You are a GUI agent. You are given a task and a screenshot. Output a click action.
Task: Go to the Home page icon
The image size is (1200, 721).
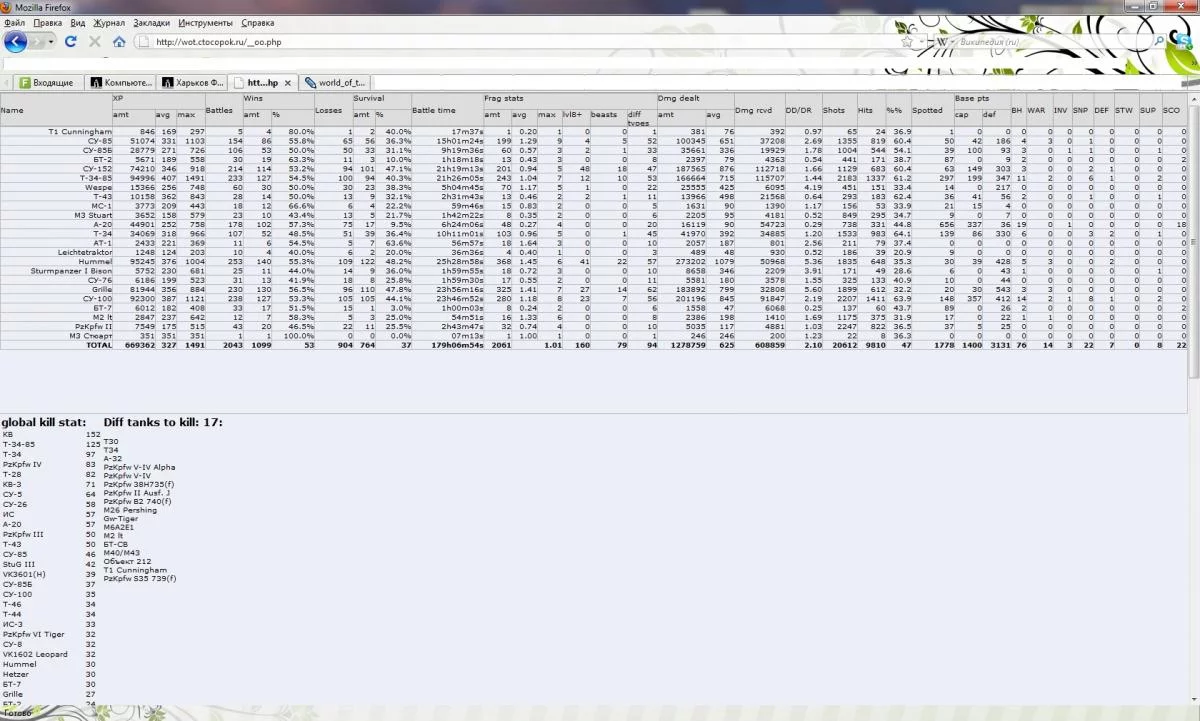tap(119, 42)
